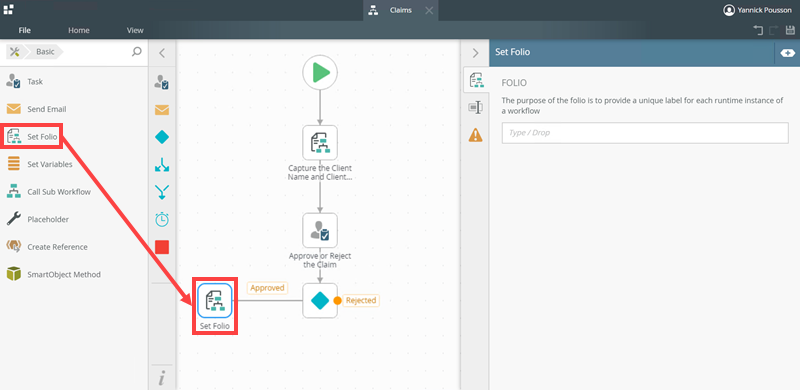Collapse the toolbox with left chevron
The width and height of the screenshot is (800, 390).
tap(162, 53)
